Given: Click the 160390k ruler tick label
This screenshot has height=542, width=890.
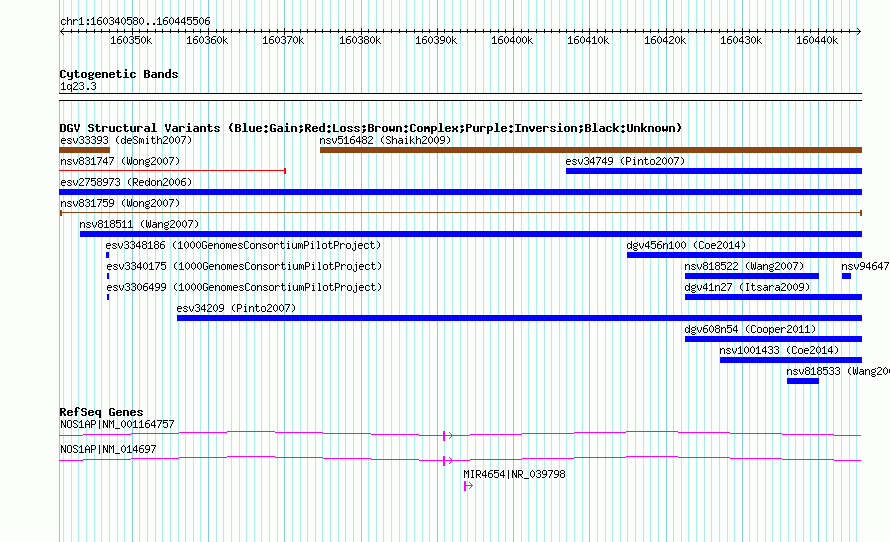Looking at the screenshot, I should click(x=436, y=41).
